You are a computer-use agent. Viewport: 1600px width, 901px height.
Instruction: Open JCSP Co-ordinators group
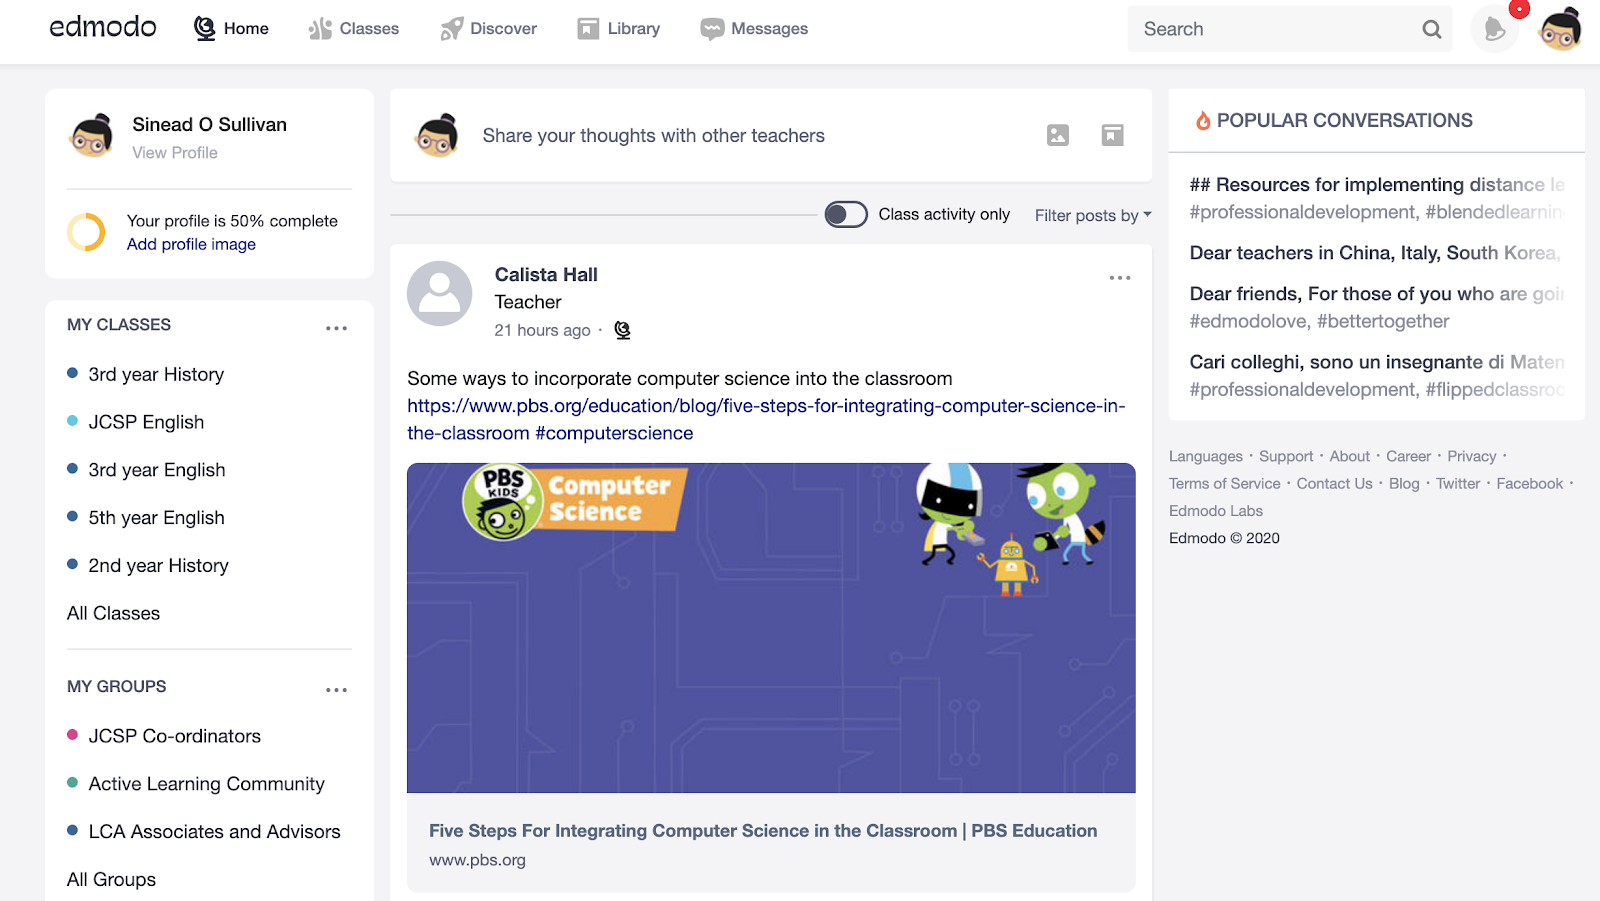(x=174, y=736)
